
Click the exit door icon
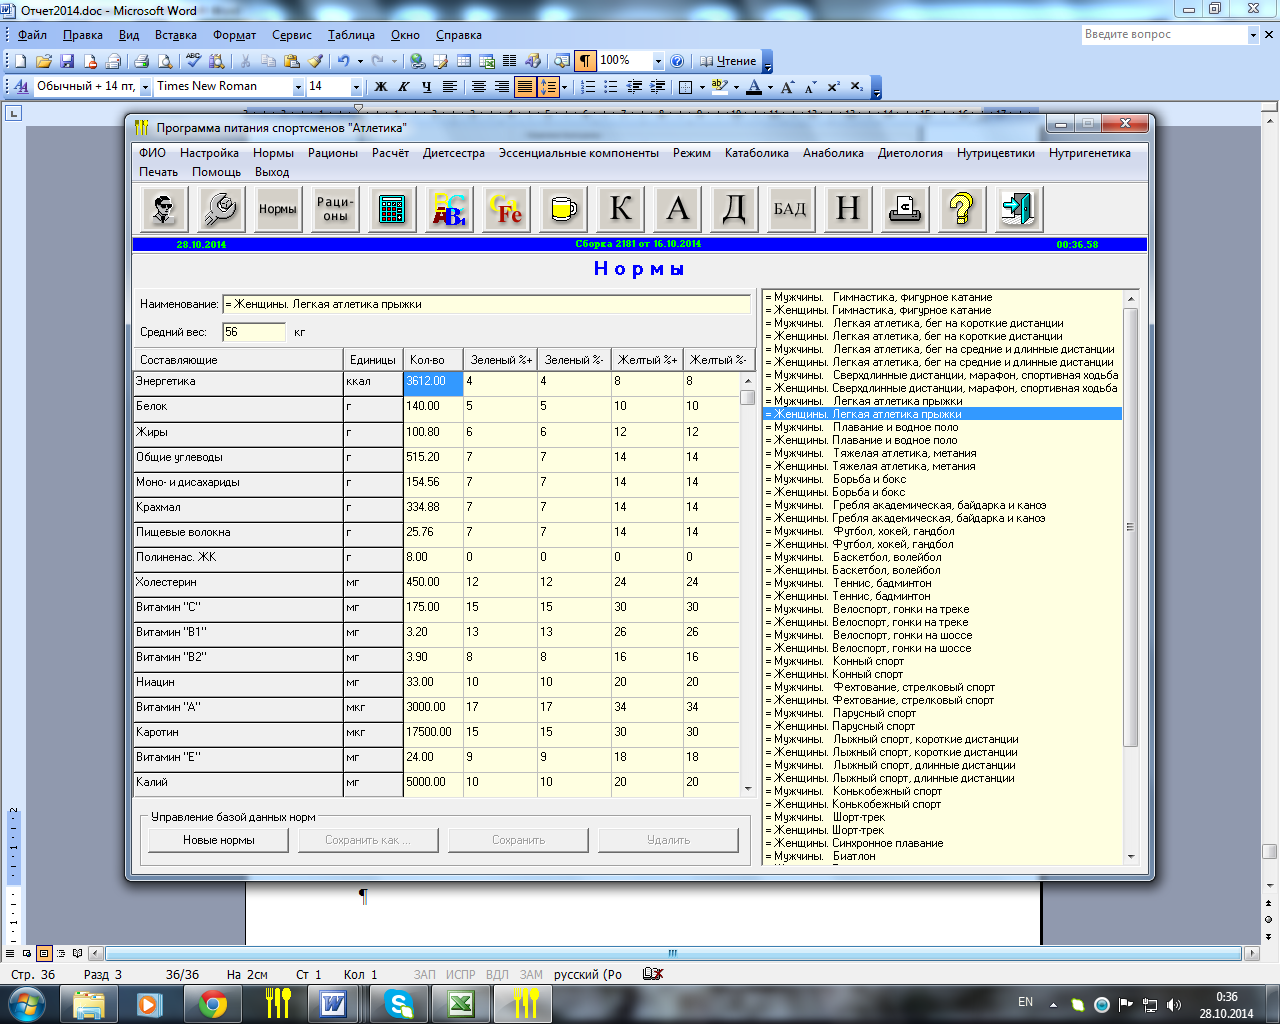pyautogui.click(x=1017, y=209)
